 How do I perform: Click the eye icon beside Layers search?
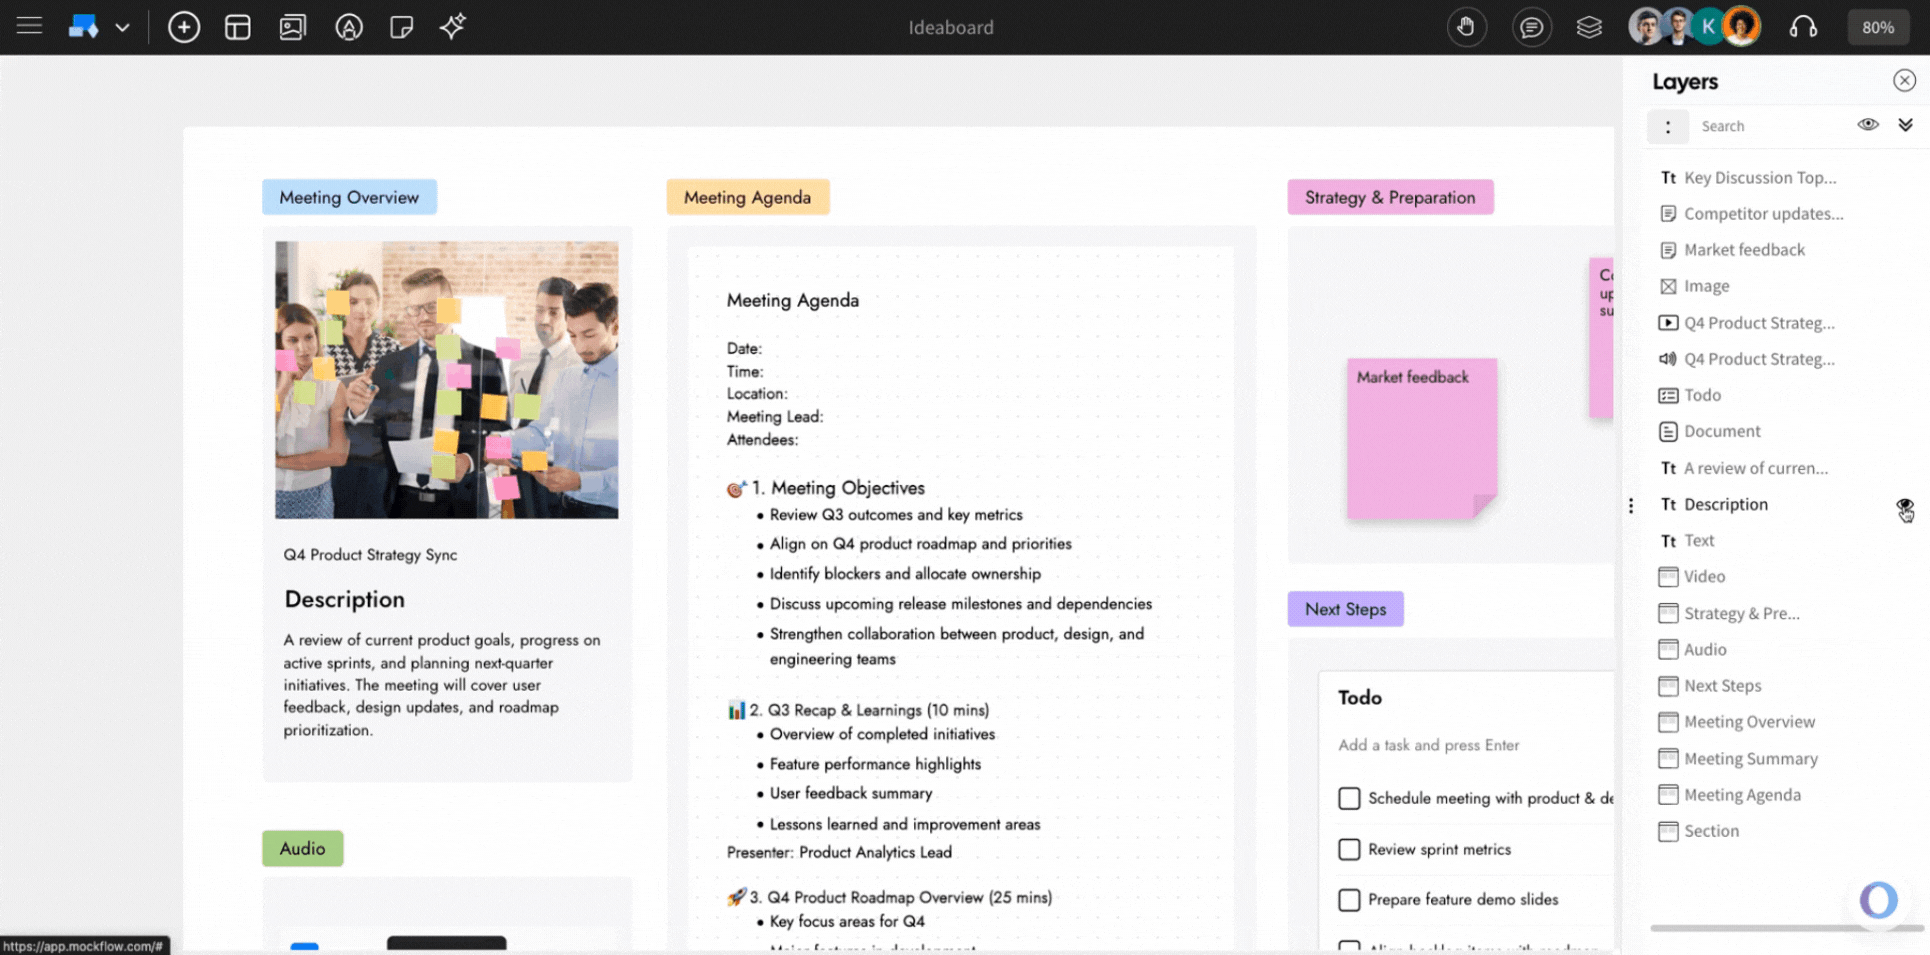pos(1869,125)
